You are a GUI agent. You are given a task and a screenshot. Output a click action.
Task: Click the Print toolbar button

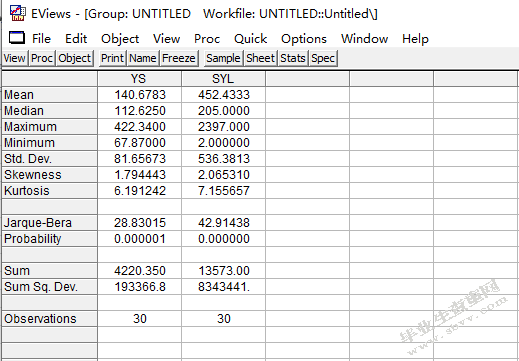pos(113,58)
